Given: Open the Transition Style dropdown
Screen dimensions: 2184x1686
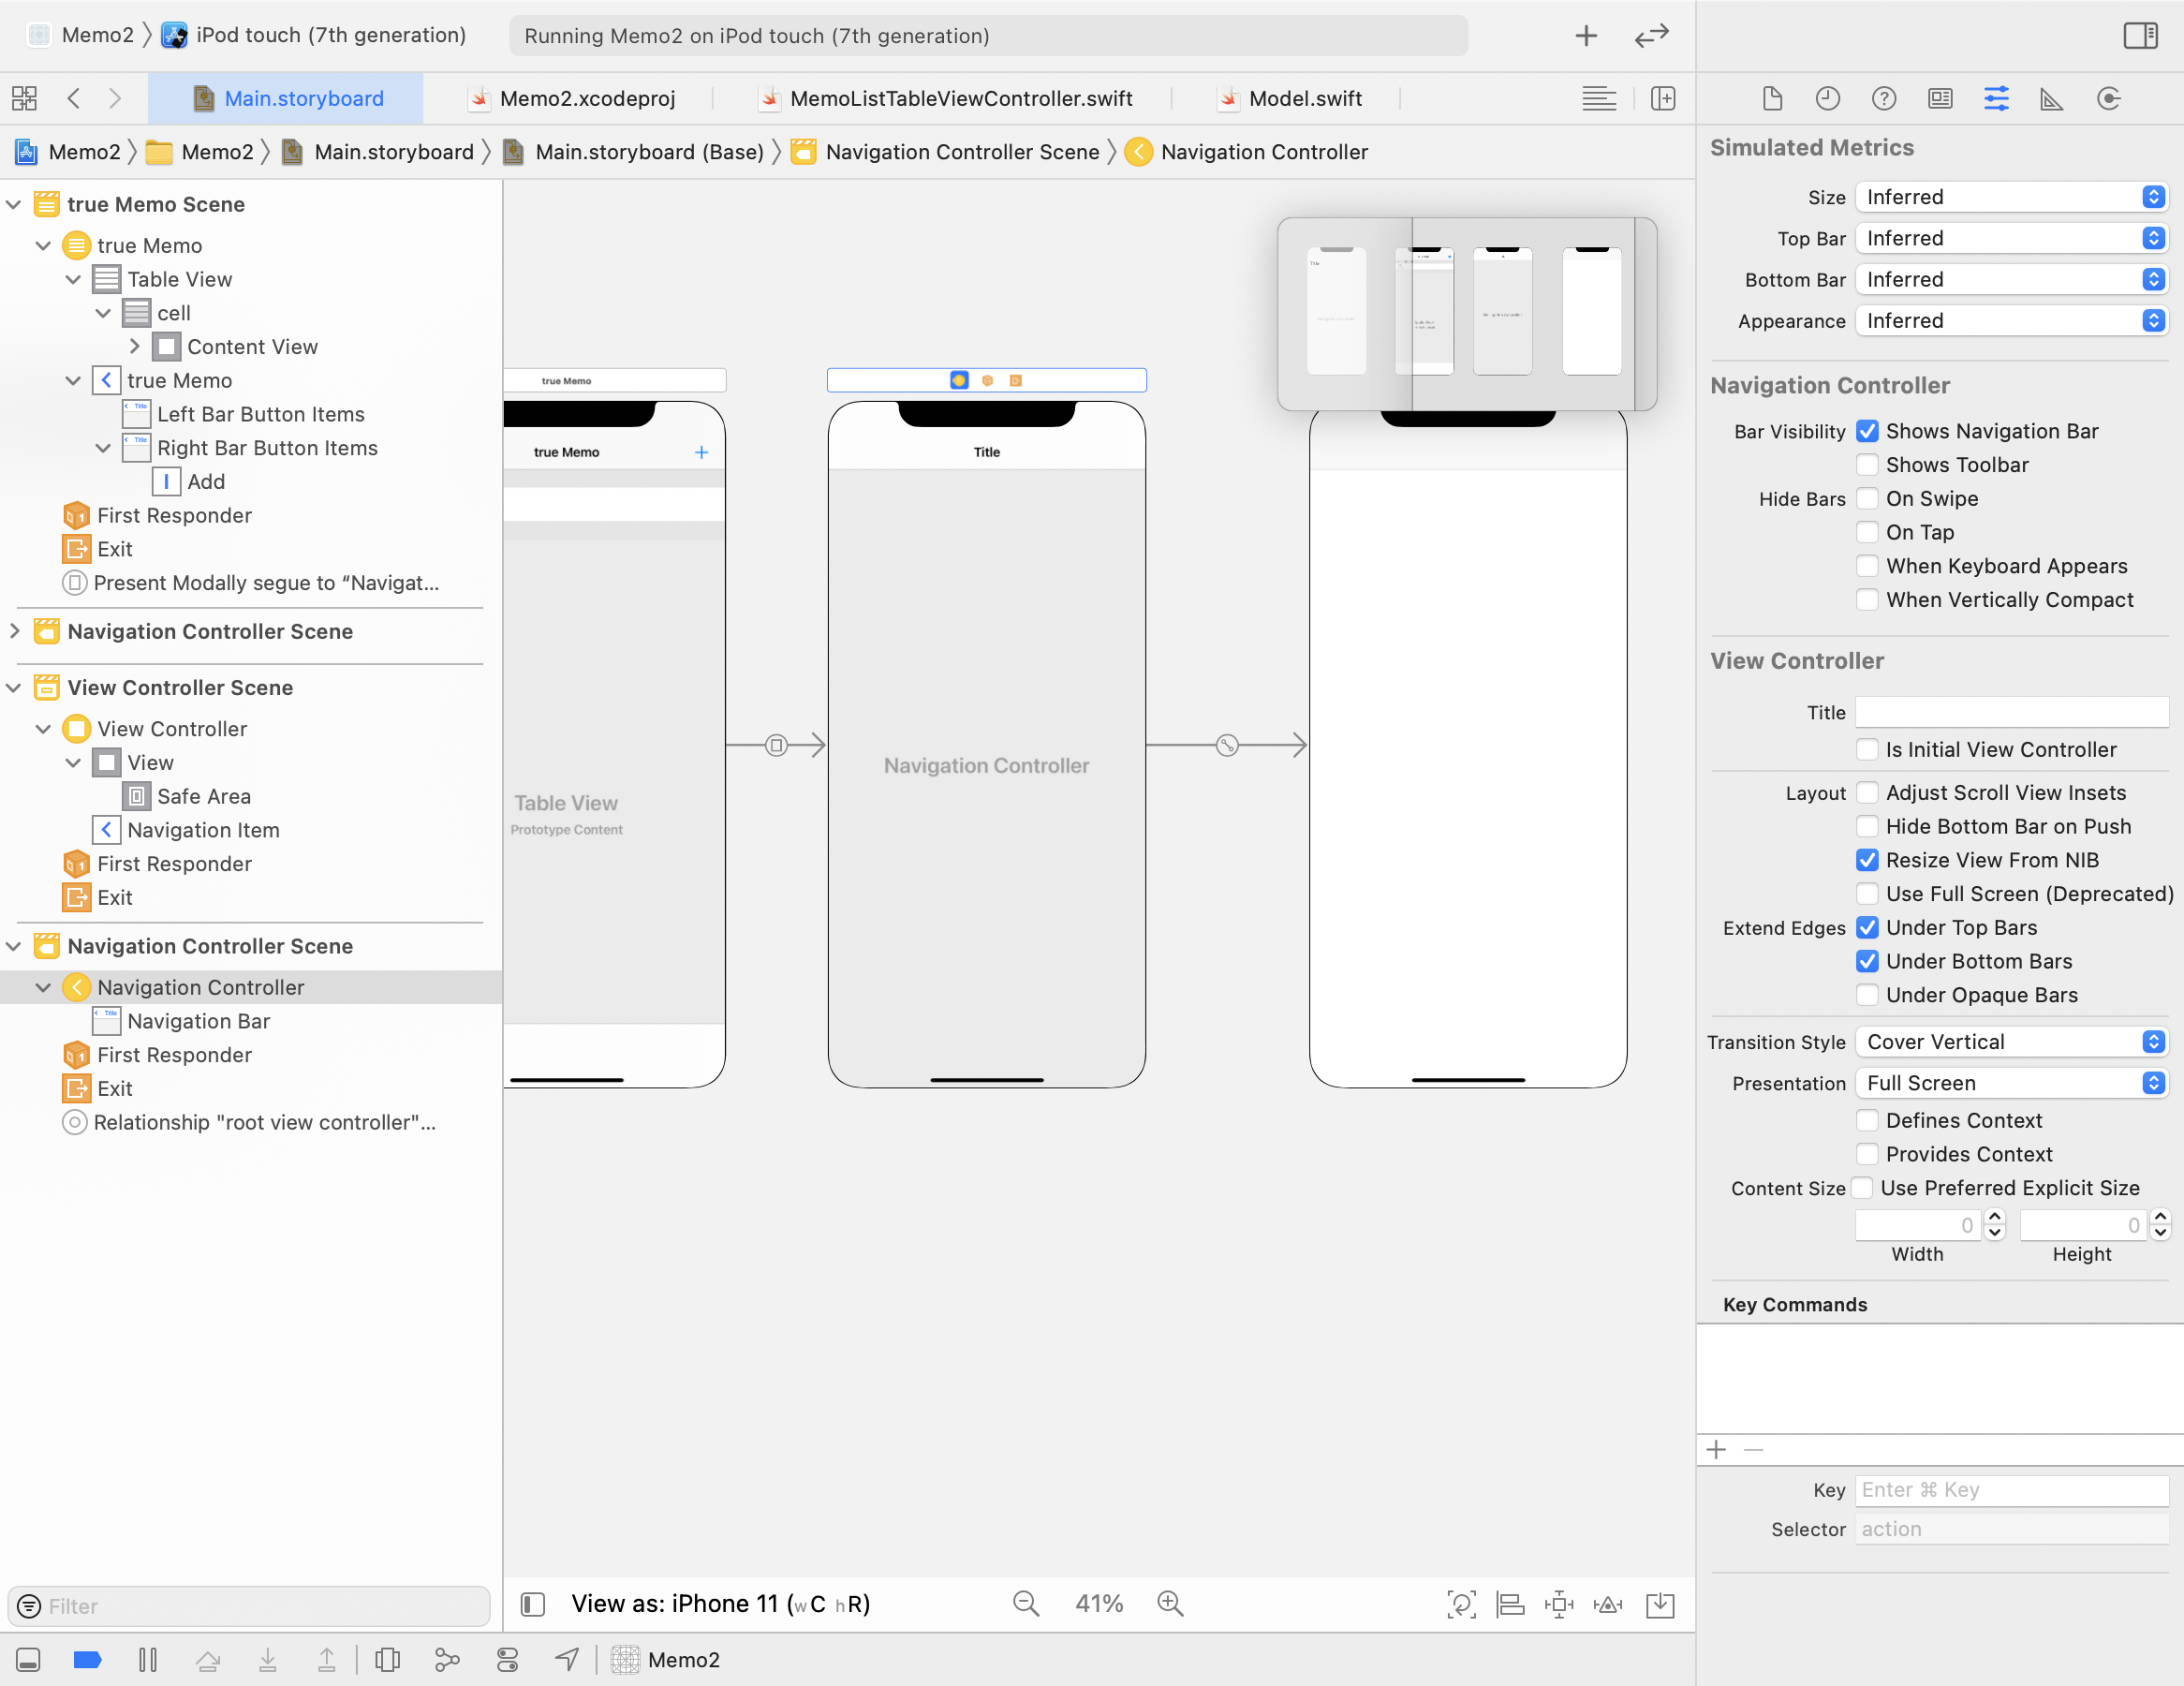Looking at the screenshot, I should pos(2011,1042).
